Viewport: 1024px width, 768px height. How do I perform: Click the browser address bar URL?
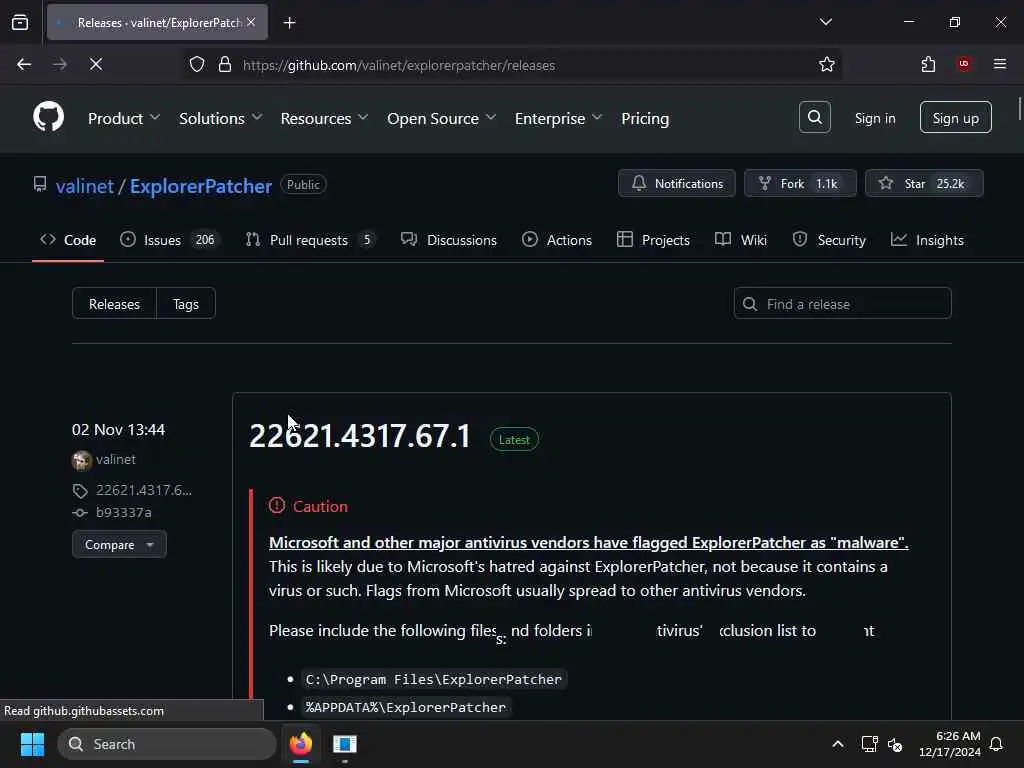(x=398, y=65)
